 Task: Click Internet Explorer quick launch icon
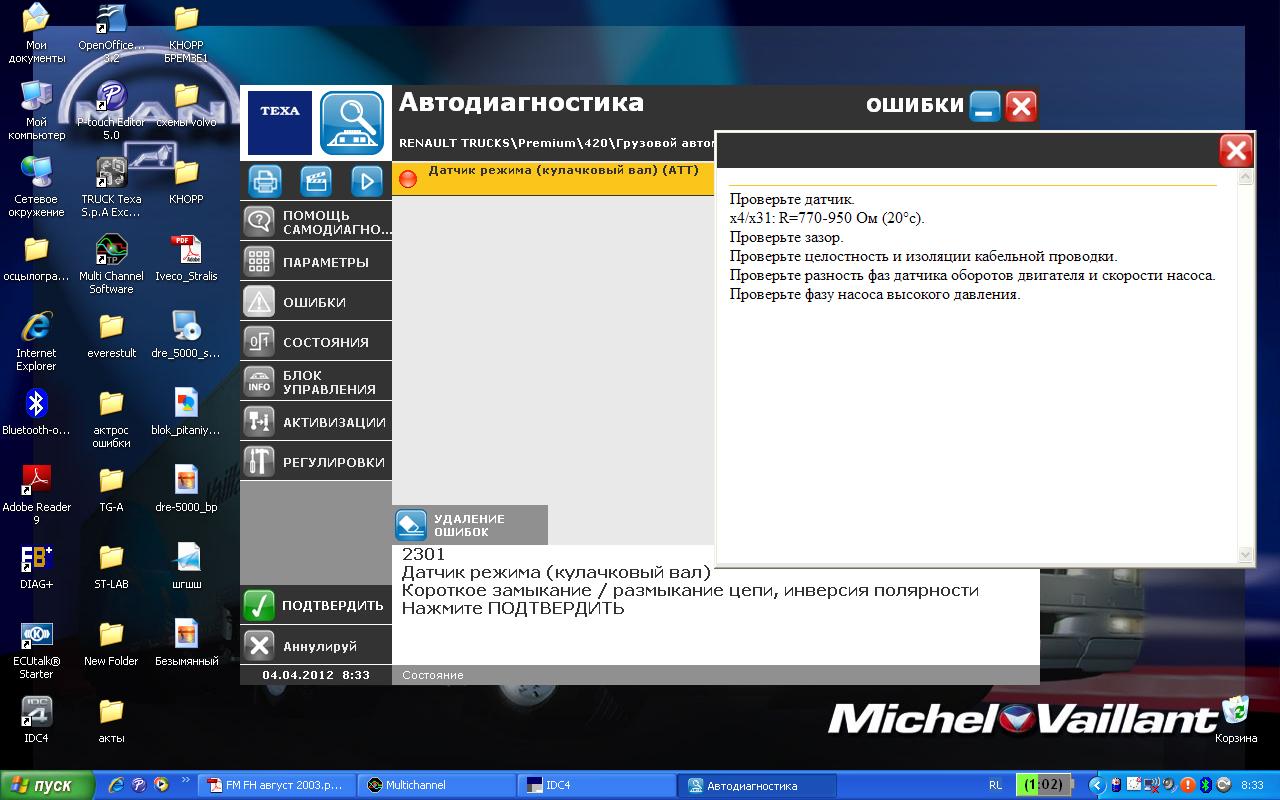tap(117, 785)
